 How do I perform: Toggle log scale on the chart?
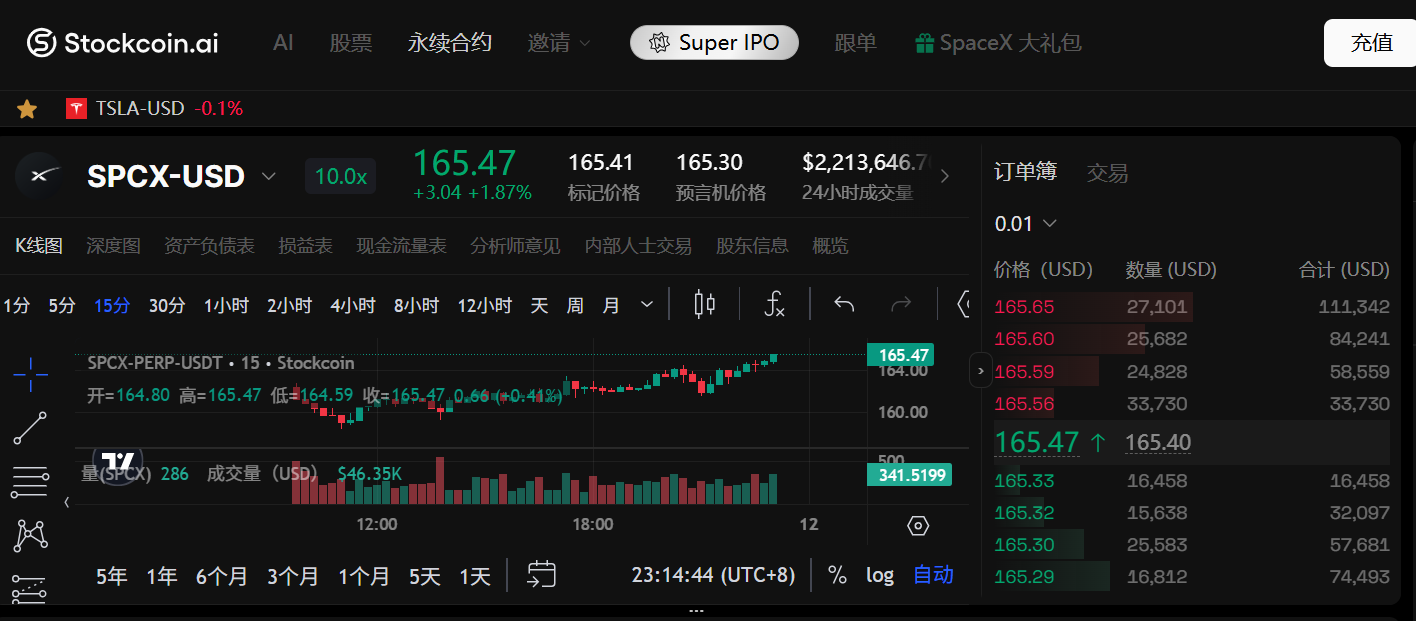880,575
